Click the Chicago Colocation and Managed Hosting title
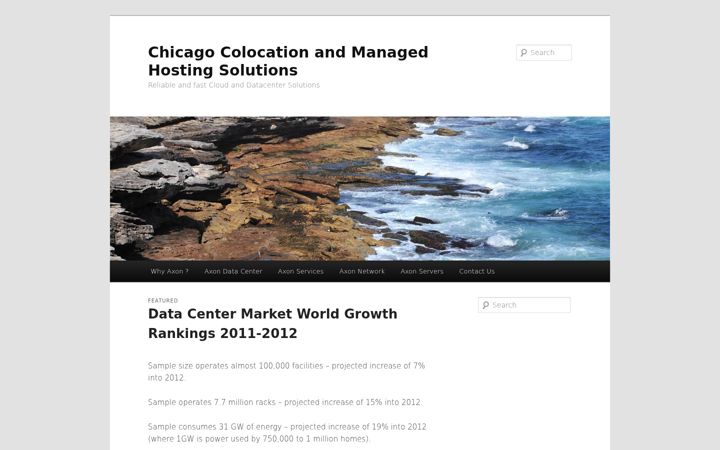 pyautogui.click(x=288, y=61)
